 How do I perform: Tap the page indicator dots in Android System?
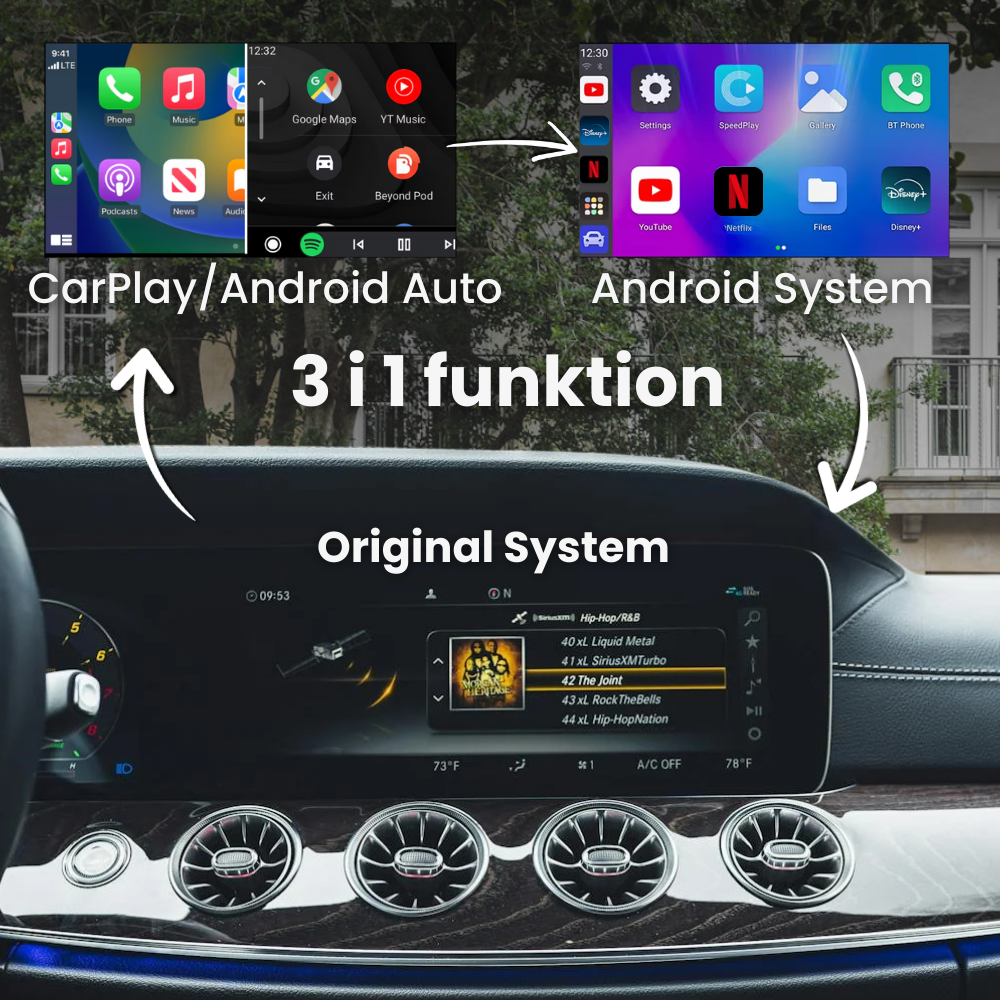coord(781,247)
